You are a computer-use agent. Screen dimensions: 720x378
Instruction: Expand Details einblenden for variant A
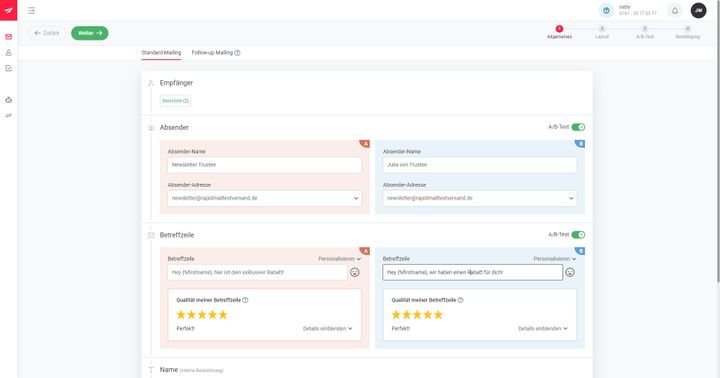click(327, 328)
